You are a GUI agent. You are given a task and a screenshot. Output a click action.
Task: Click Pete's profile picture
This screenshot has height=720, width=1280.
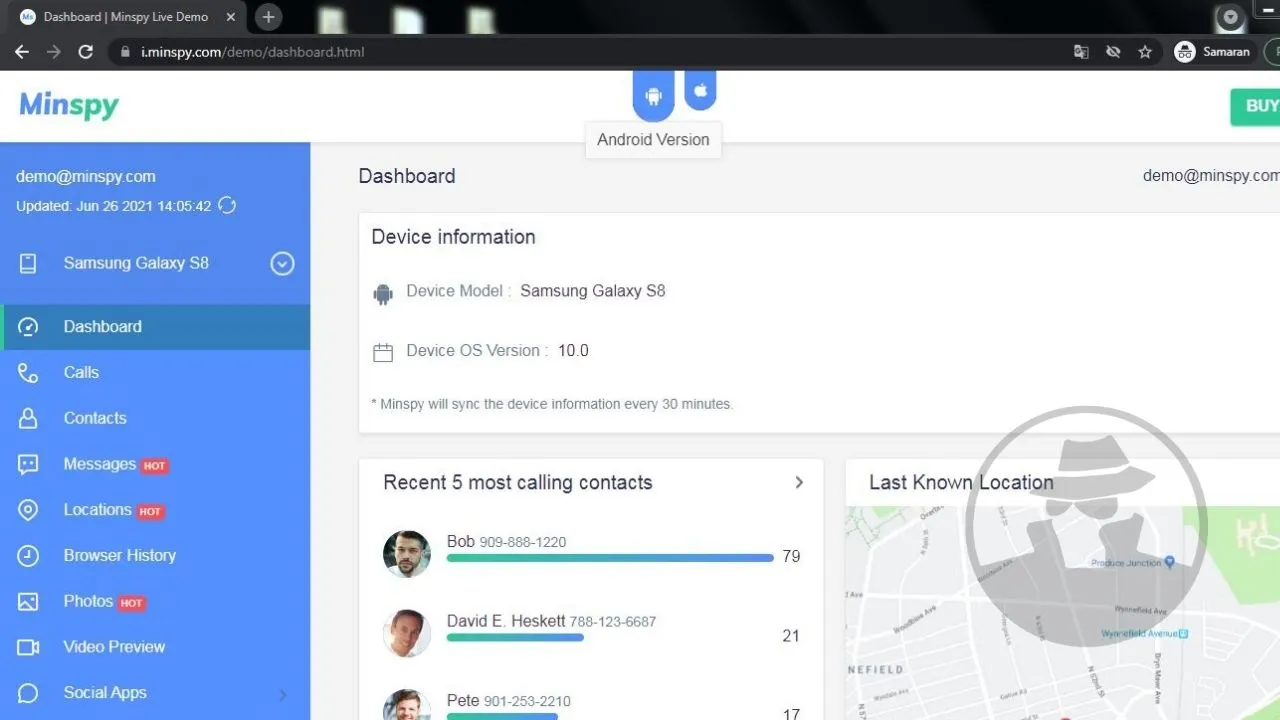(x=407, y=704)
